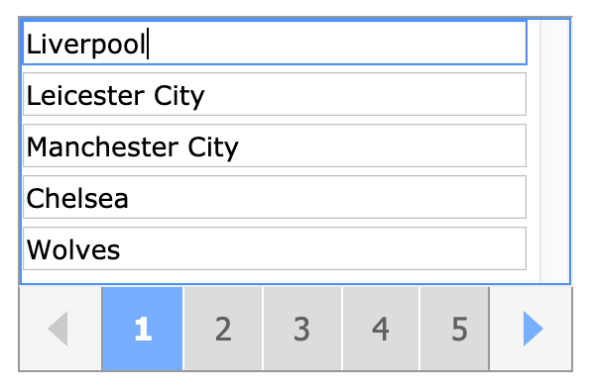Go to the previous page arrow
This screenshot has width=593, height=388.
click(x=60, y=329)
